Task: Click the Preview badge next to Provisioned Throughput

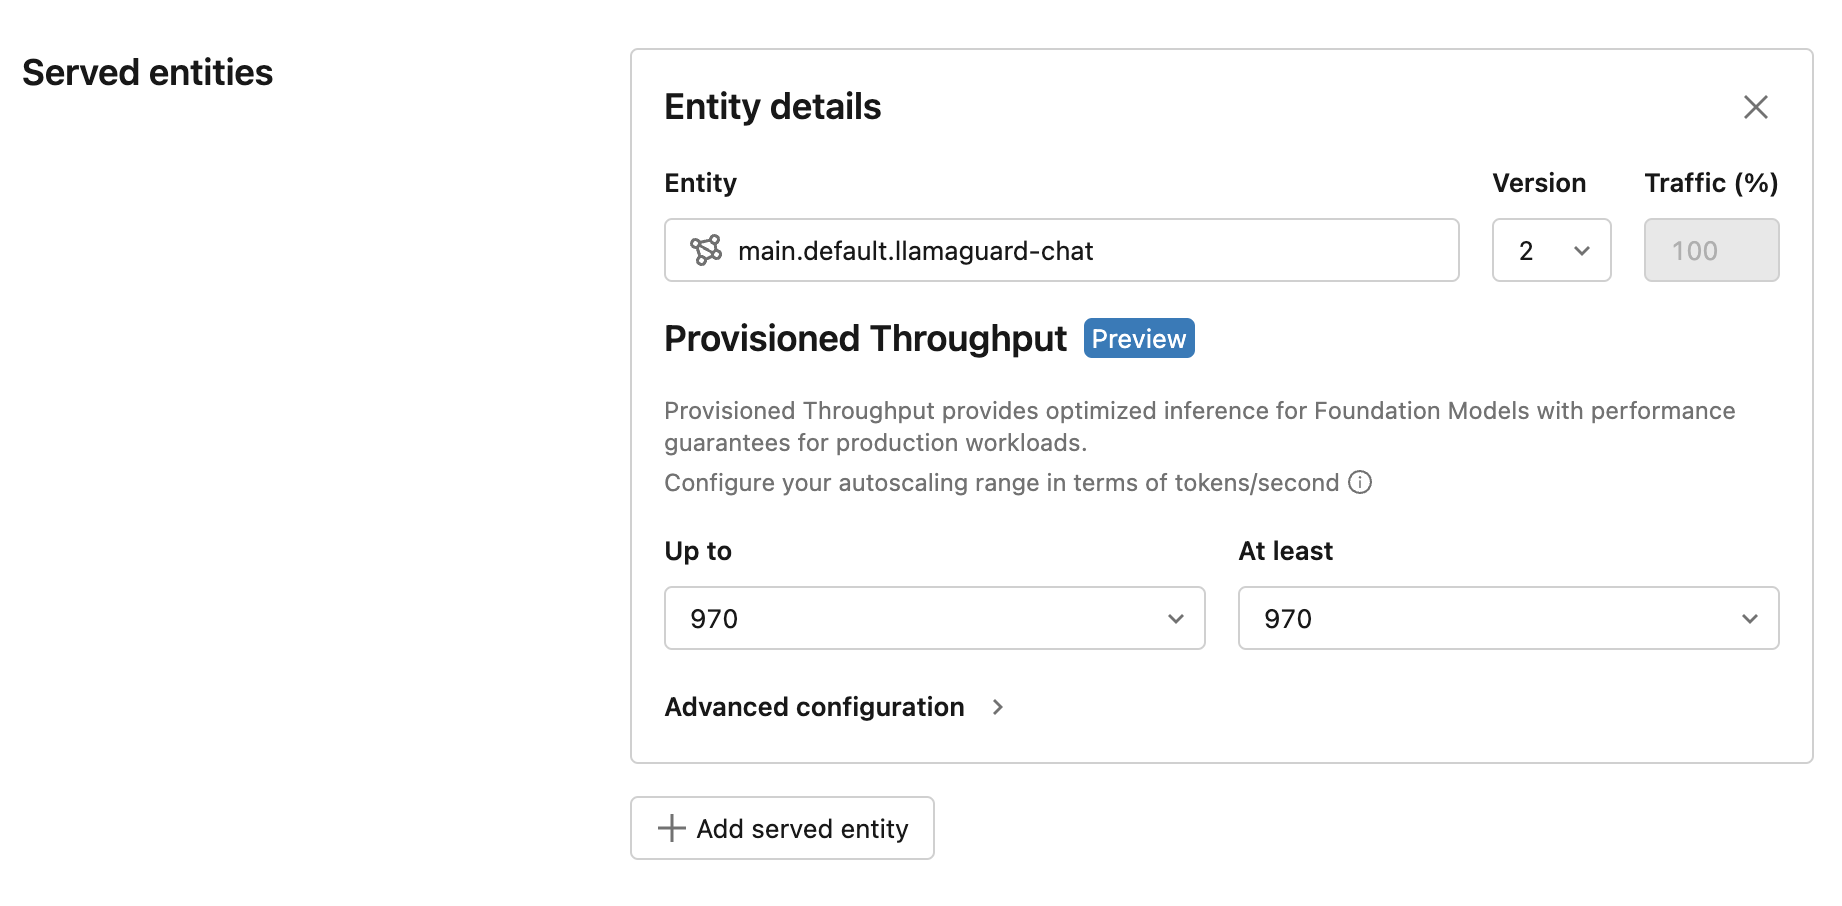Action: coord(1138,338)
